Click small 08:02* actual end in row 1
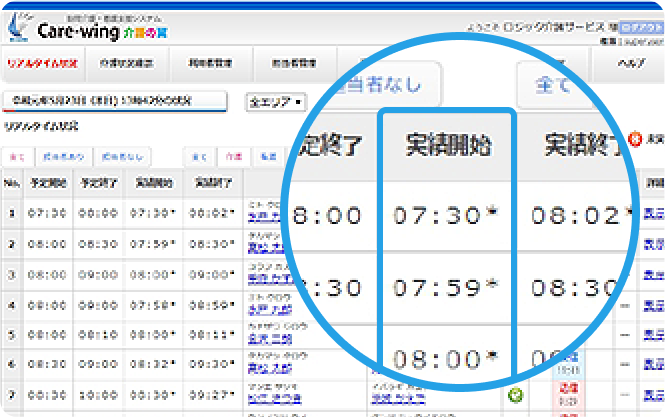Viewport: 666px width, 418px height. coord(212,213)
